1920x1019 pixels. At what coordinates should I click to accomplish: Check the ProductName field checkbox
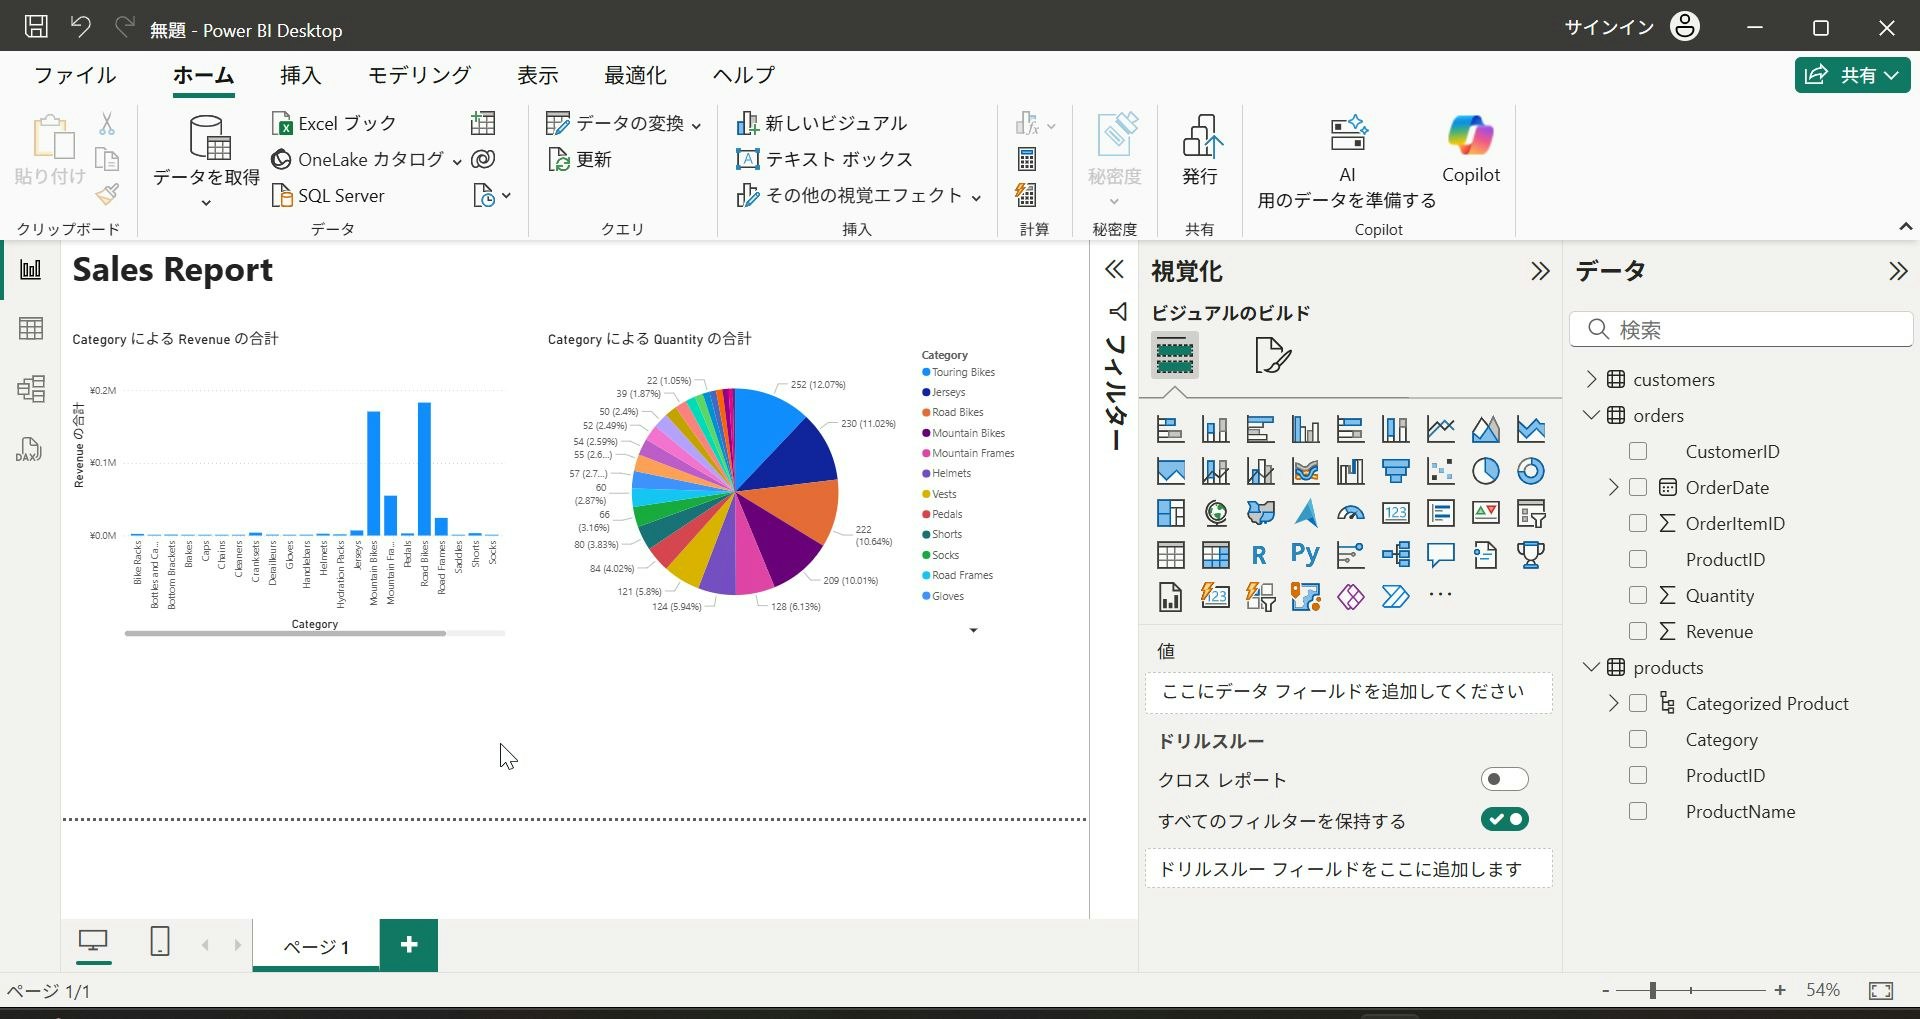[x=1638, y=811]
